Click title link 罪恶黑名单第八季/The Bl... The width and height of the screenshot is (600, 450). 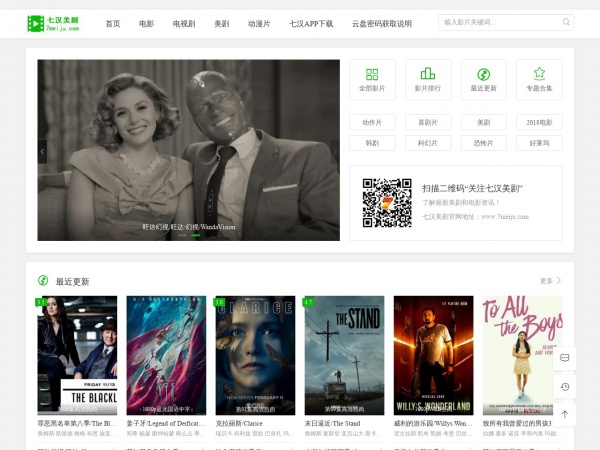pyautogui.click(x=77, y=424)
